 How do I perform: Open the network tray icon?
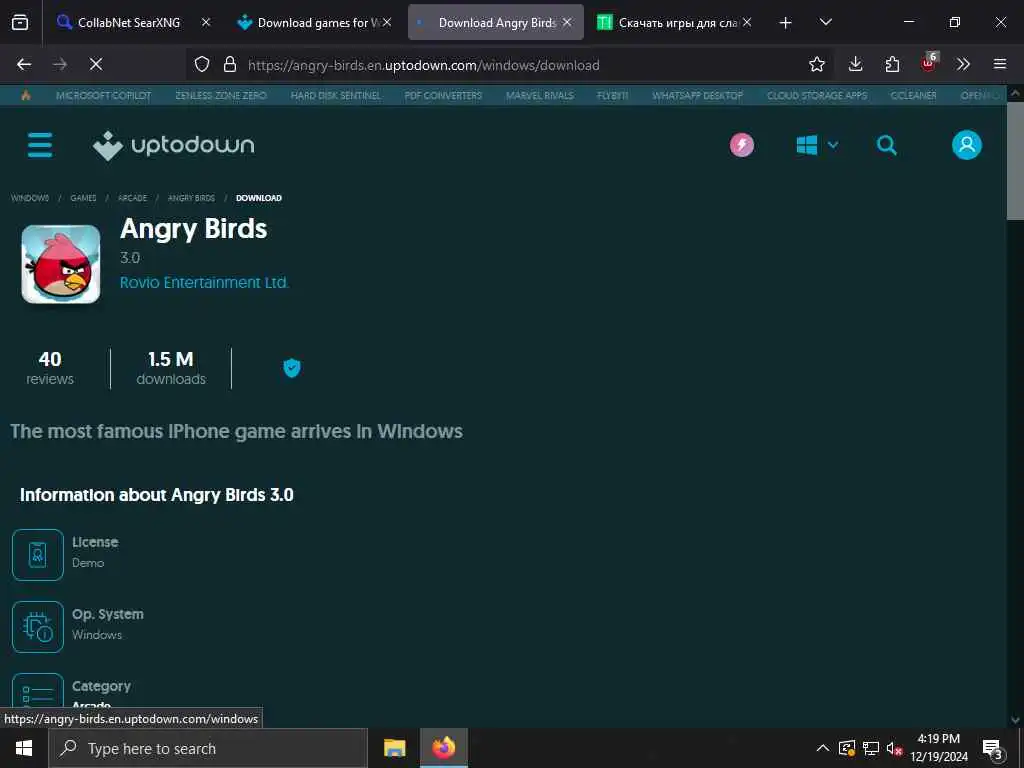pos(871,748)
